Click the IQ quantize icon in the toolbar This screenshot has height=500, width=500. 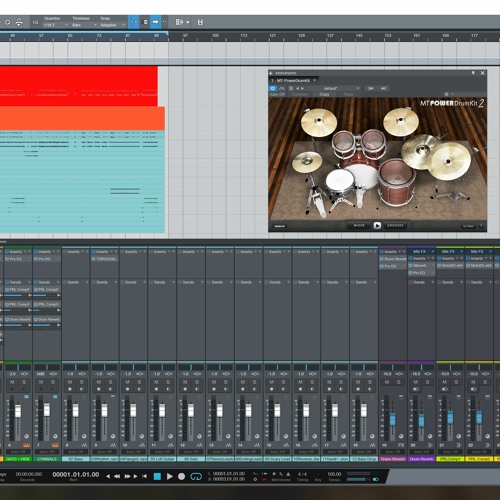pos(35,22)
